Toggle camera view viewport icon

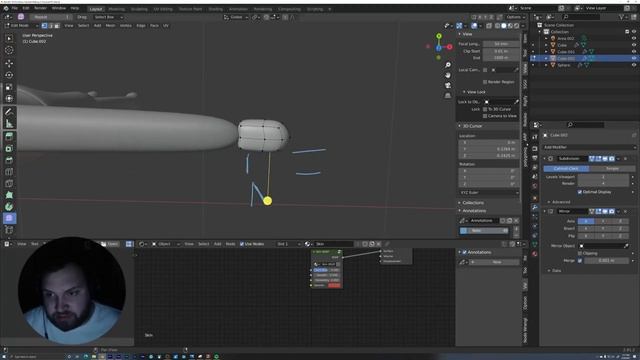(448, 85)
